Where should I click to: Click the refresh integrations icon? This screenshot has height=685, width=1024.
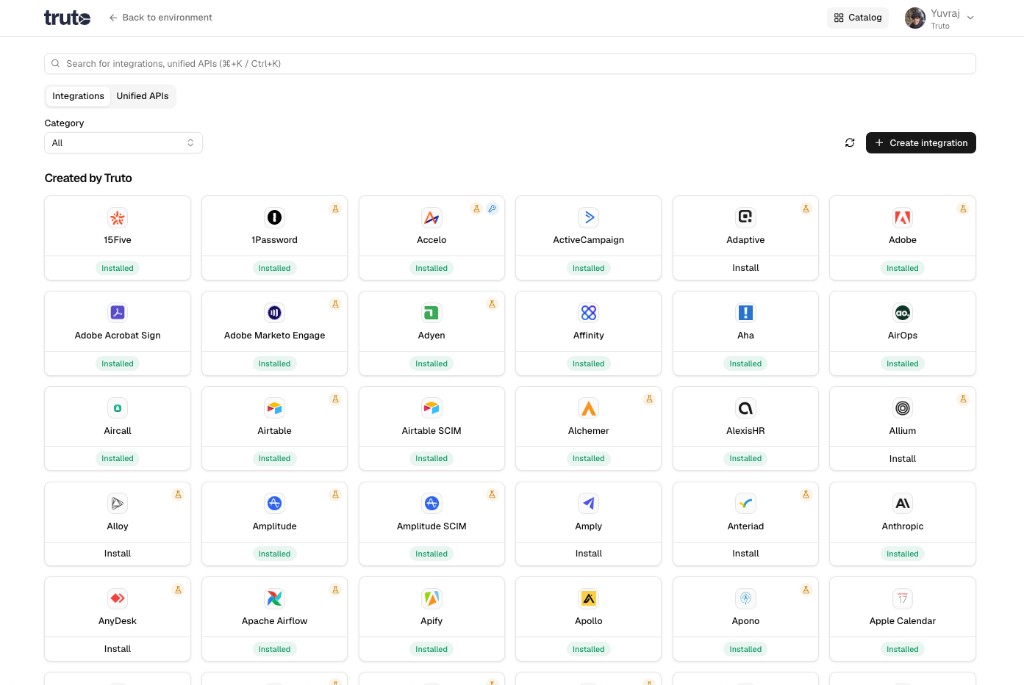(x=850, y=142)
